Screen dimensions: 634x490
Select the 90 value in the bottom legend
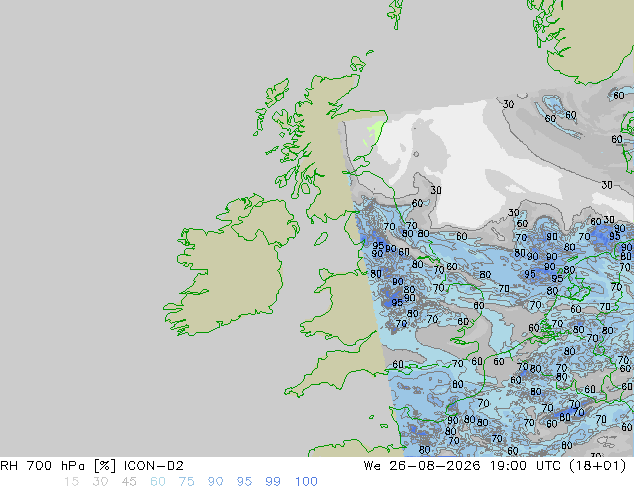coord(215,482)
